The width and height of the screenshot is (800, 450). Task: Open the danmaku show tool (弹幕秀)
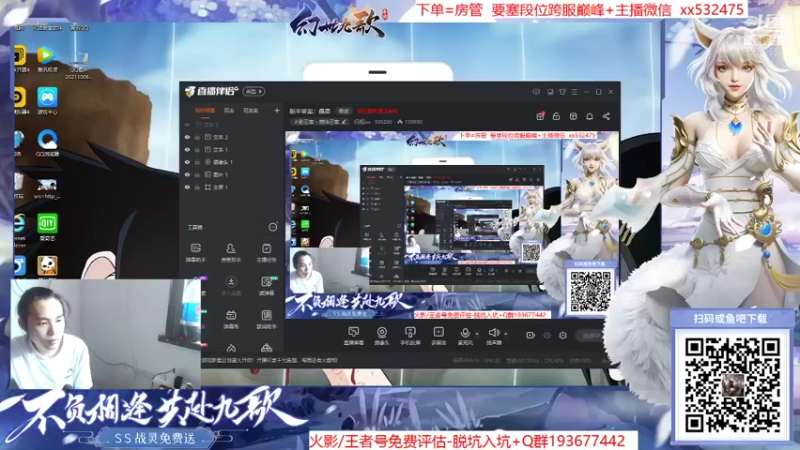tap(231, 319)
